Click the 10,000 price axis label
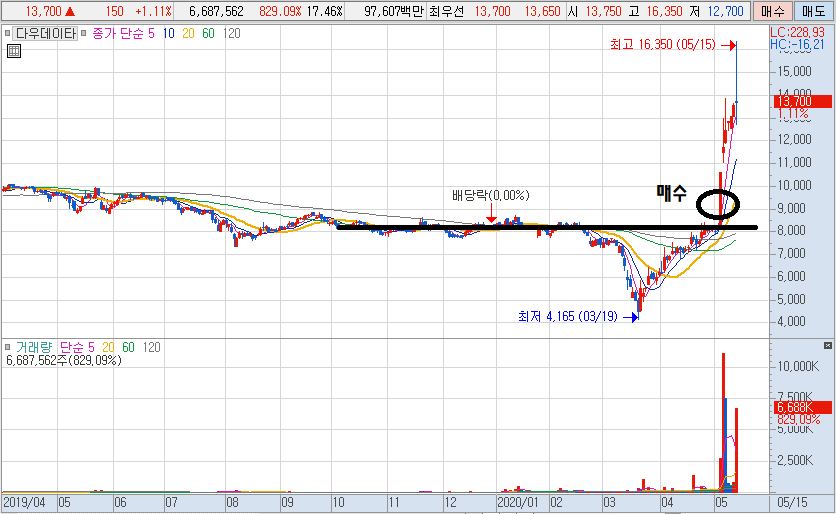The image size is (836, 514). point(794,186)
